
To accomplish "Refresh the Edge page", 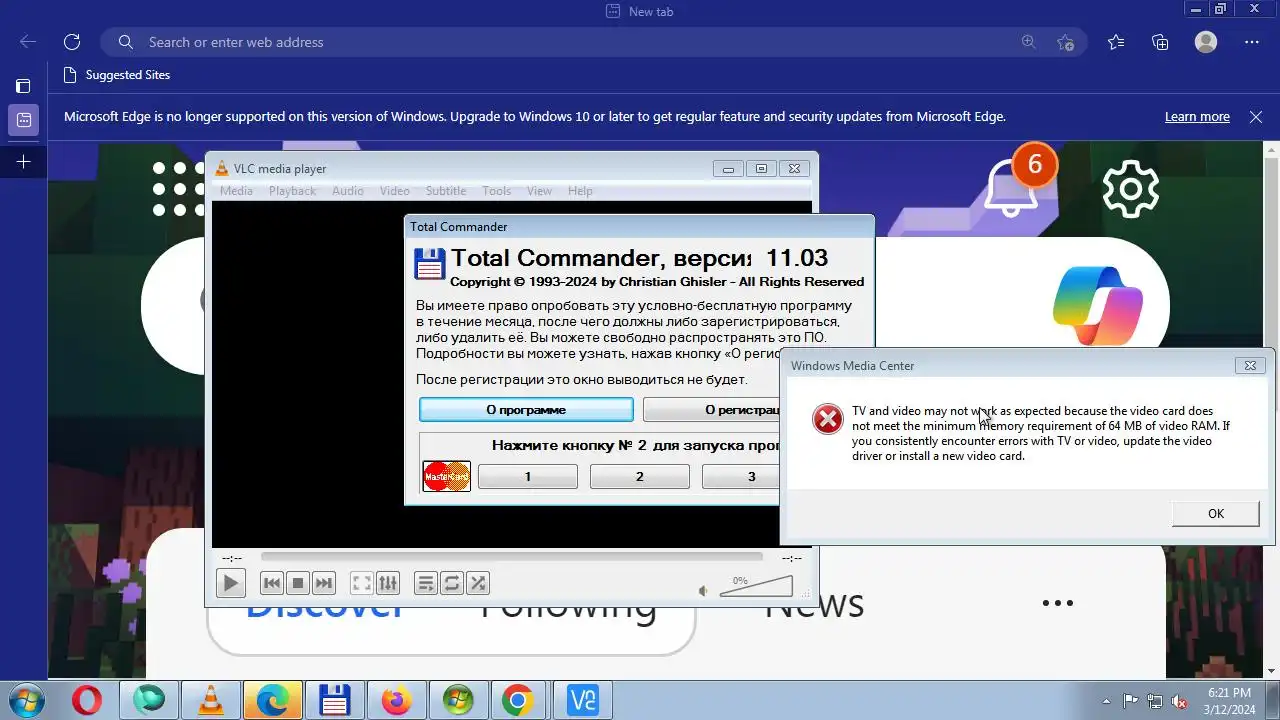I will pyautogui.click(x=72, y=42).
